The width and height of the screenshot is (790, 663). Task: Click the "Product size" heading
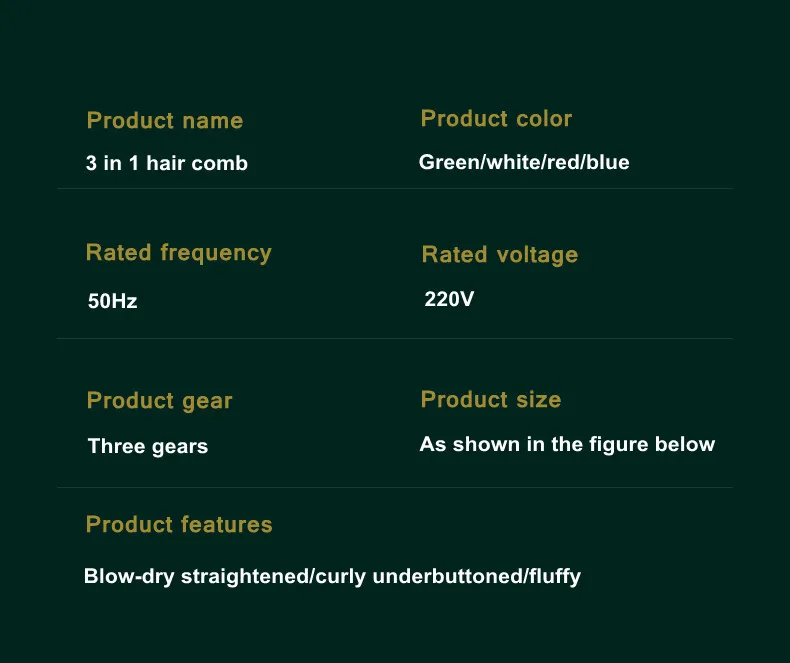[491, 400]
